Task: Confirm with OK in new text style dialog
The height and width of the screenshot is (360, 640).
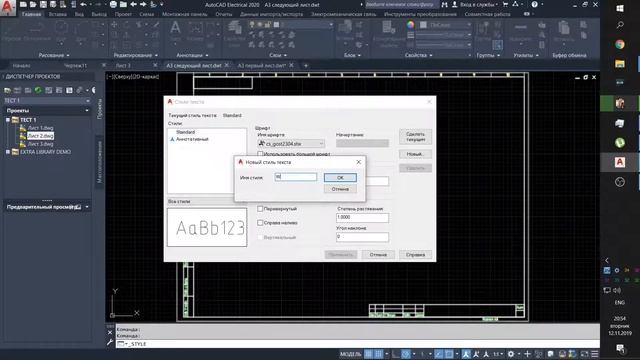Action: click(x=340, y=178)
